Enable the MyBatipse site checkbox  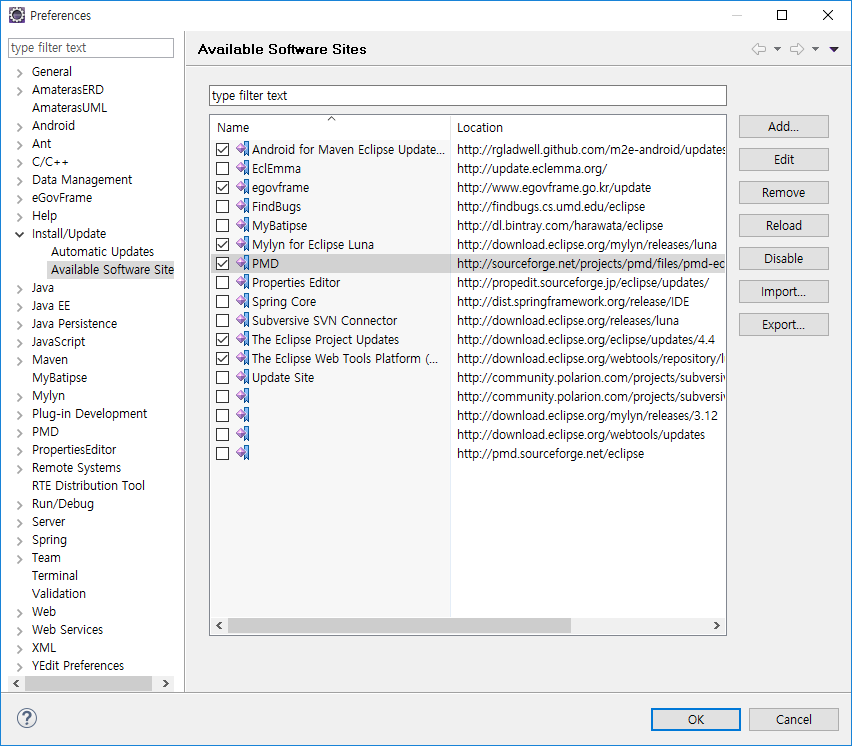coord(222,226)
